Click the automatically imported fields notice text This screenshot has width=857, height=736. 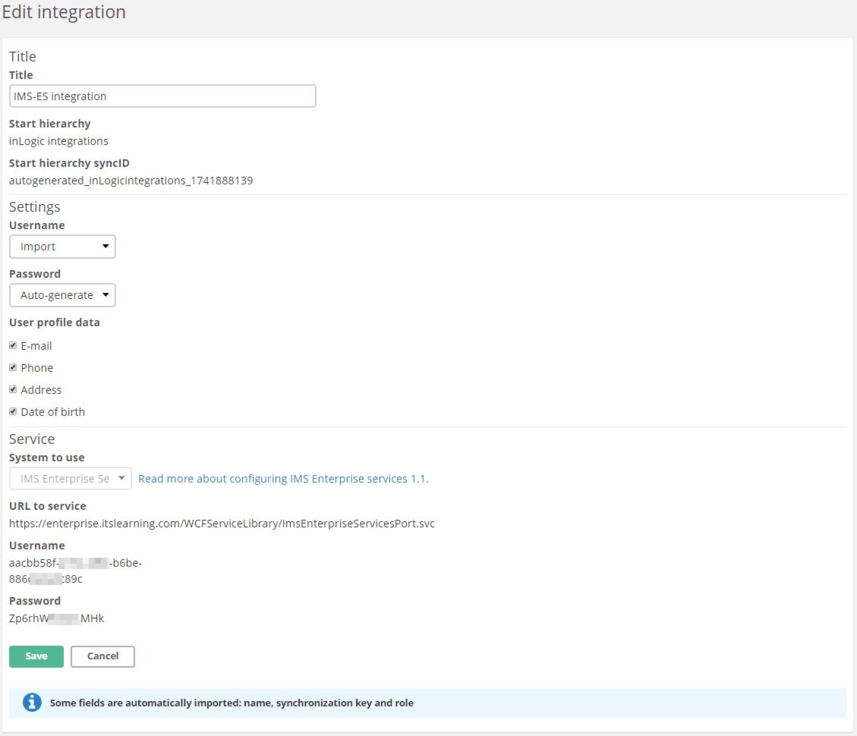tap(231, 703)
